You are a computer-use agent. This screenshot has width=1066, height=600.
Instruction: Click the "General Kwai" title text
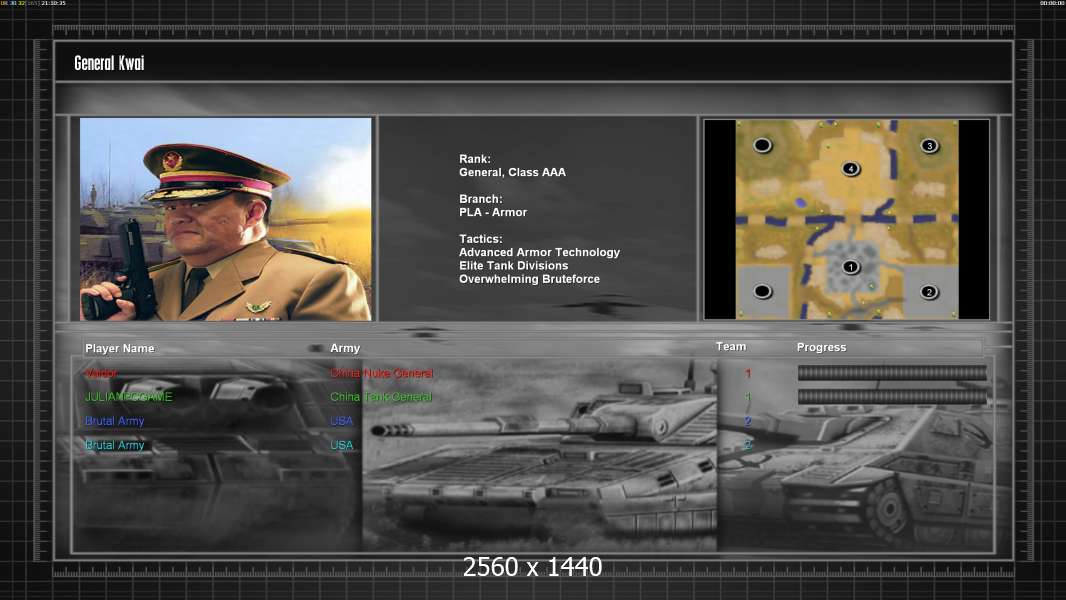pos(109,63)
